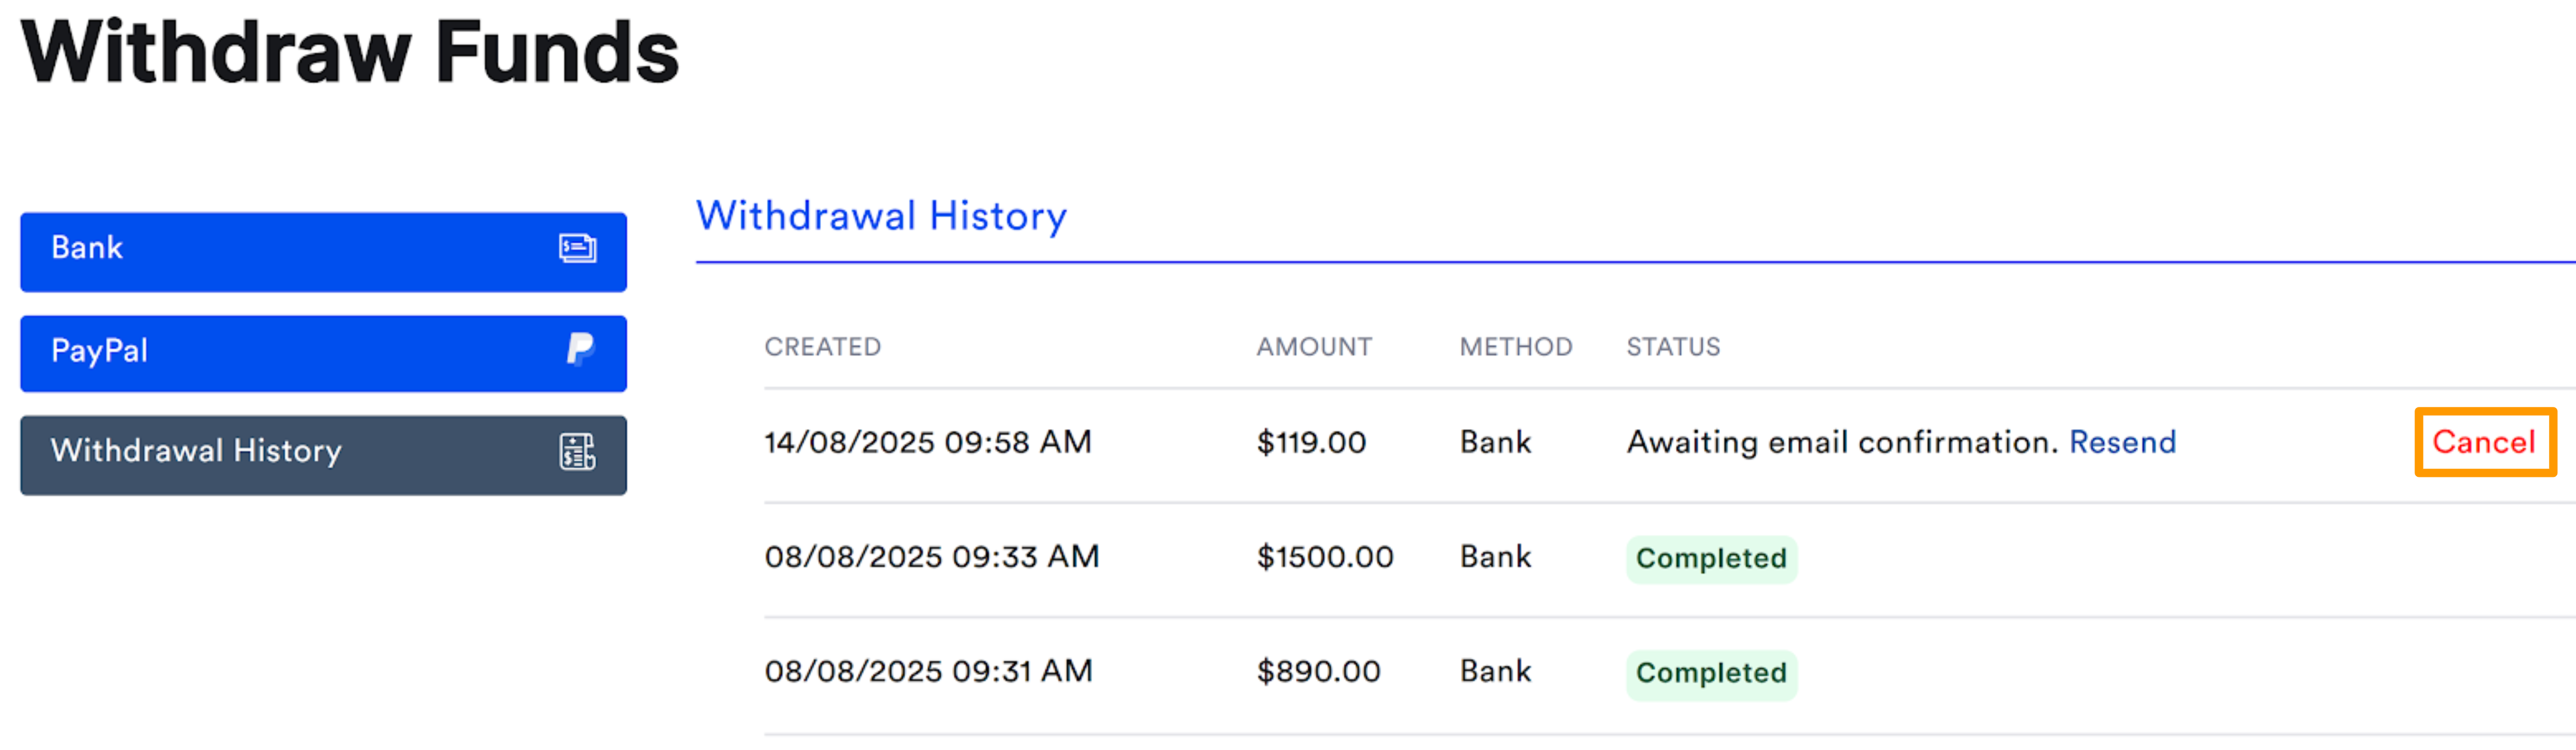Click Bank method in the $119.00 row

pos(1495,442)
